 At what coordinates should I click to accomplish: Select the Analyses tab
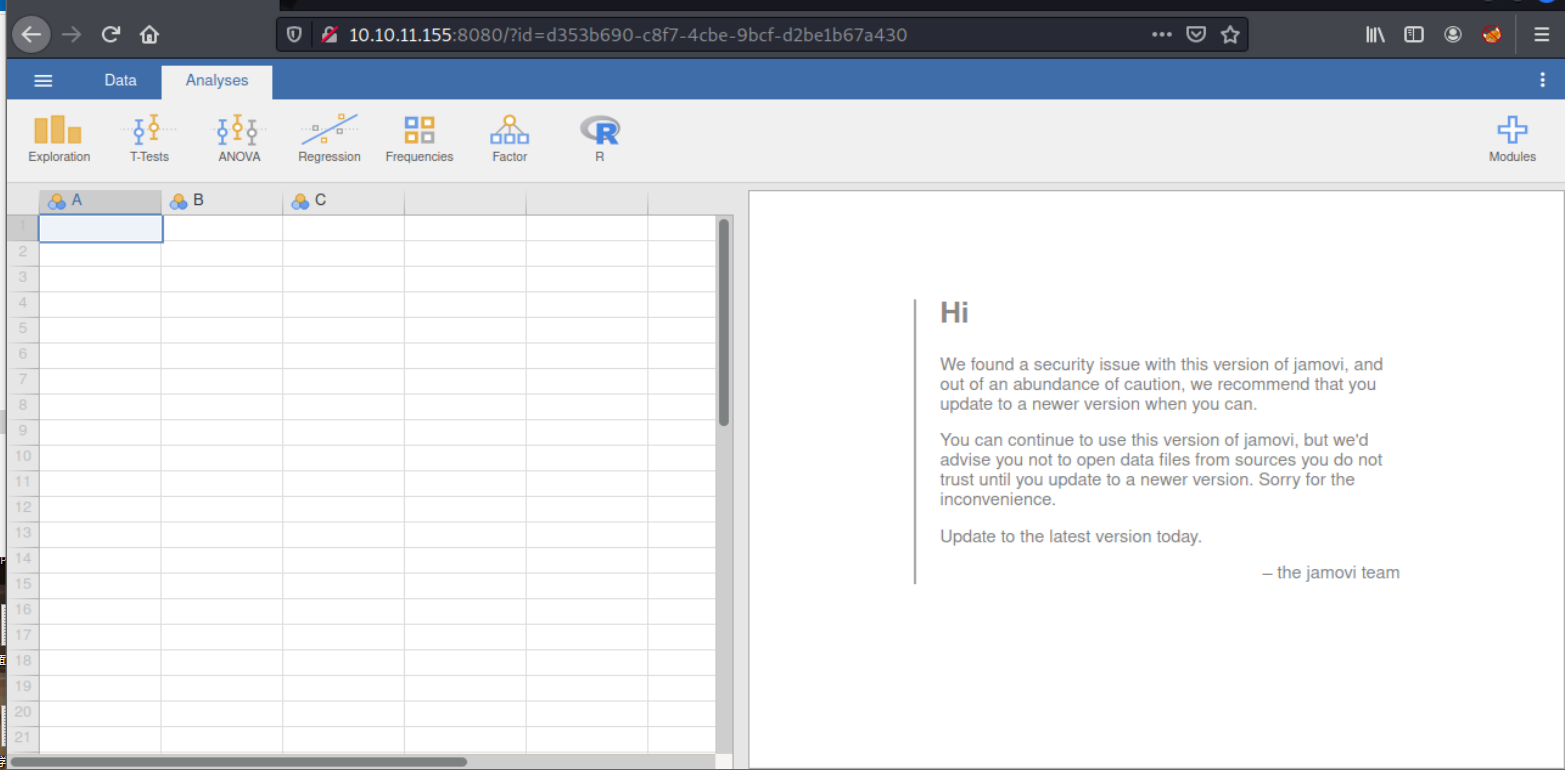click(217, 81)
